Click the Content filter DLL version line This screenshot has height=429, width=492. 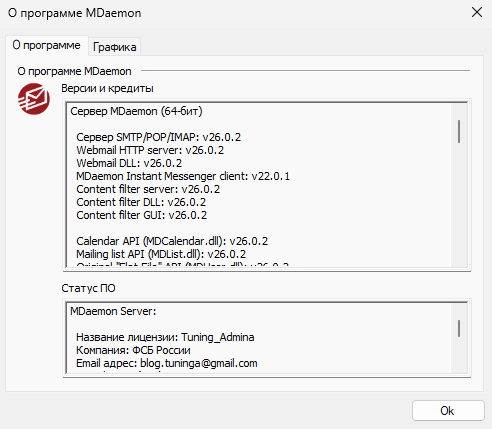tap(141, 202)
